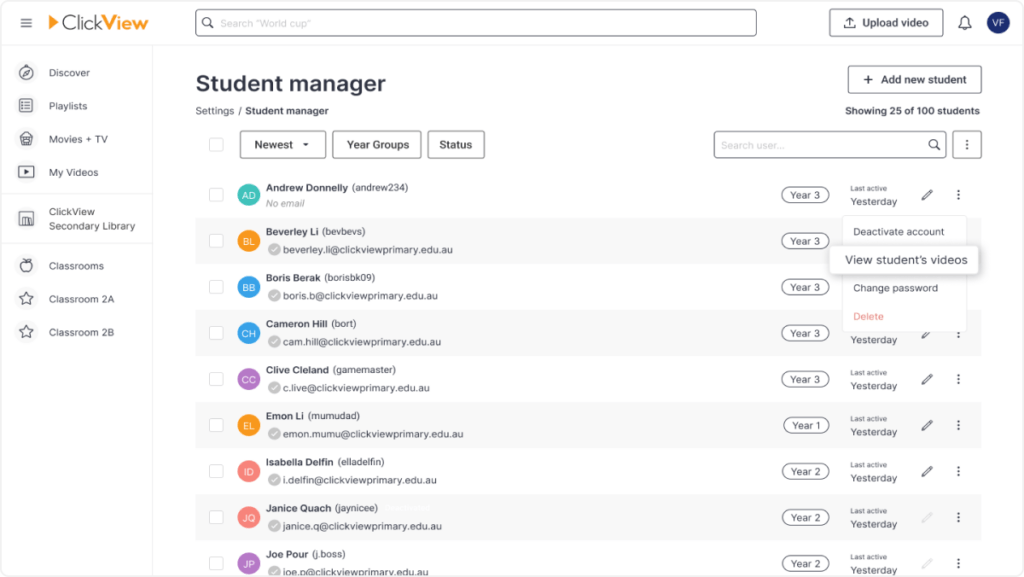Open the VF user profile avatar
This screenshot has height=577, width=1024.
tap(997, 23)
